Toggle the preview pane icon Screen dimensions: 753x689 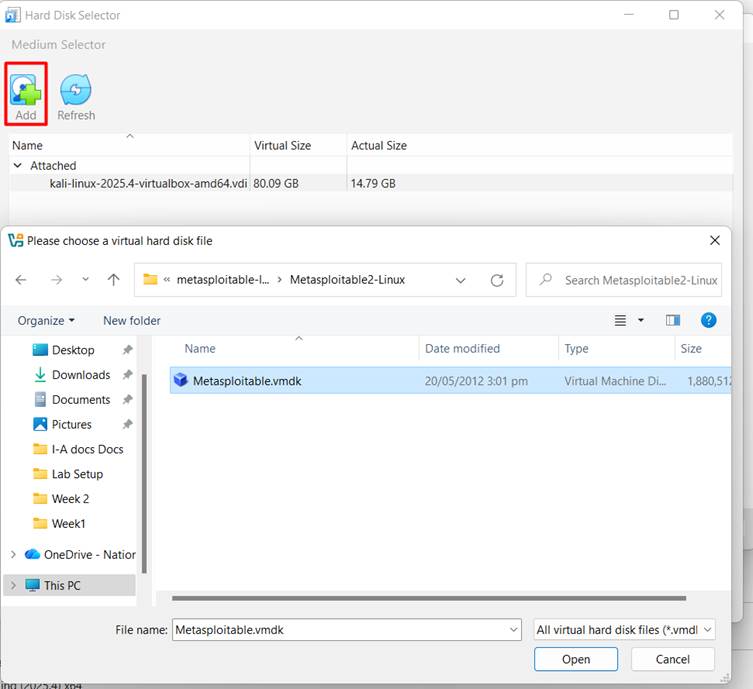672,320
